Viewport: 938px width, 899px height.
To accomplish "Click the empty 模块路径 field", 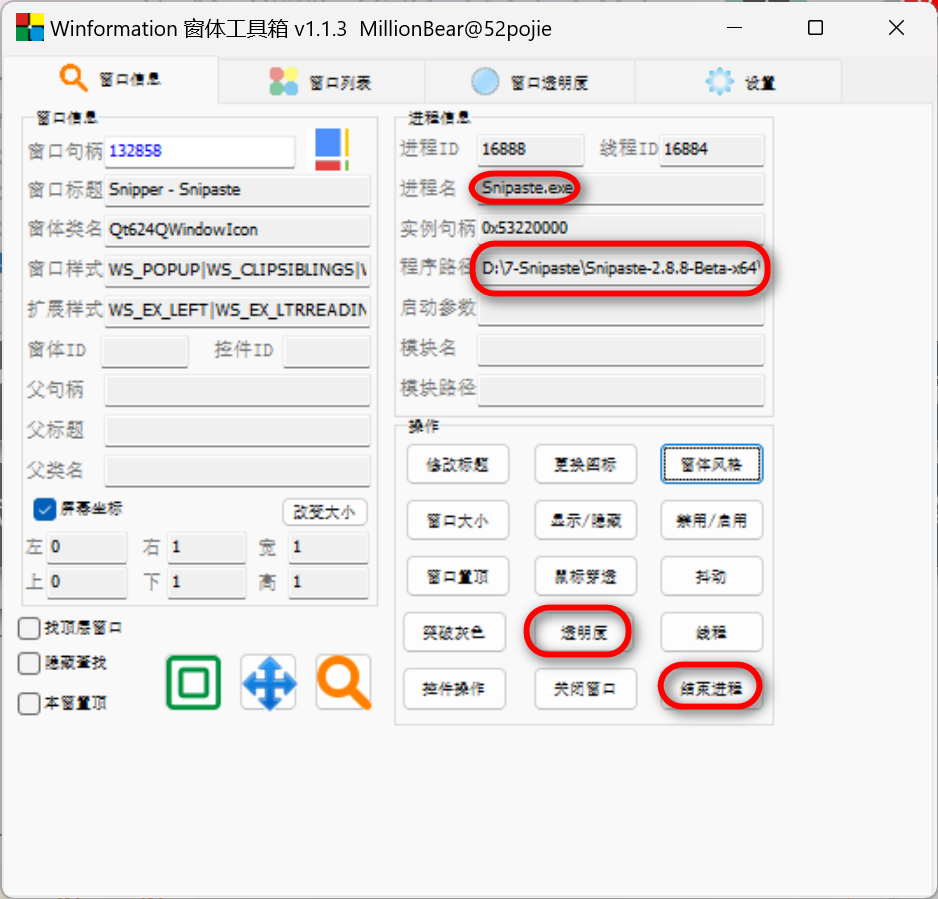I will (x=620, y=390).
